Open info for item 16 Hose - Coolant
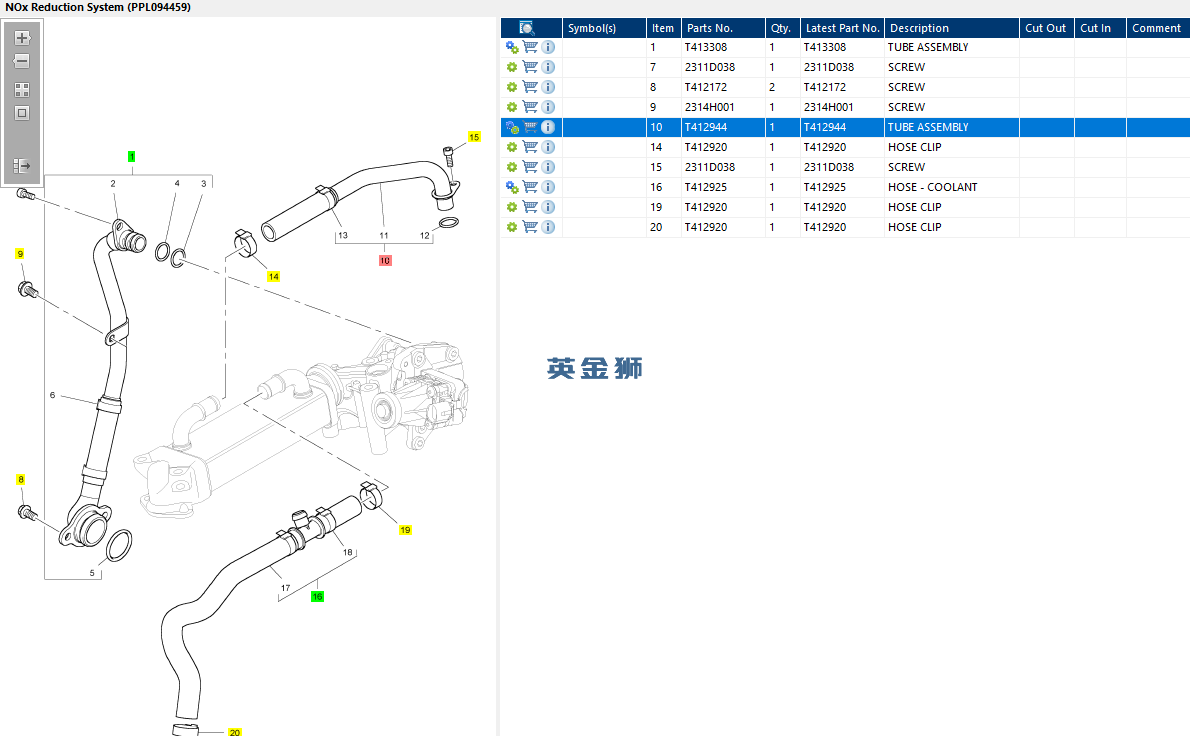Image resolution: width=1190 pixels, height=736 pixels. (548, 187)
